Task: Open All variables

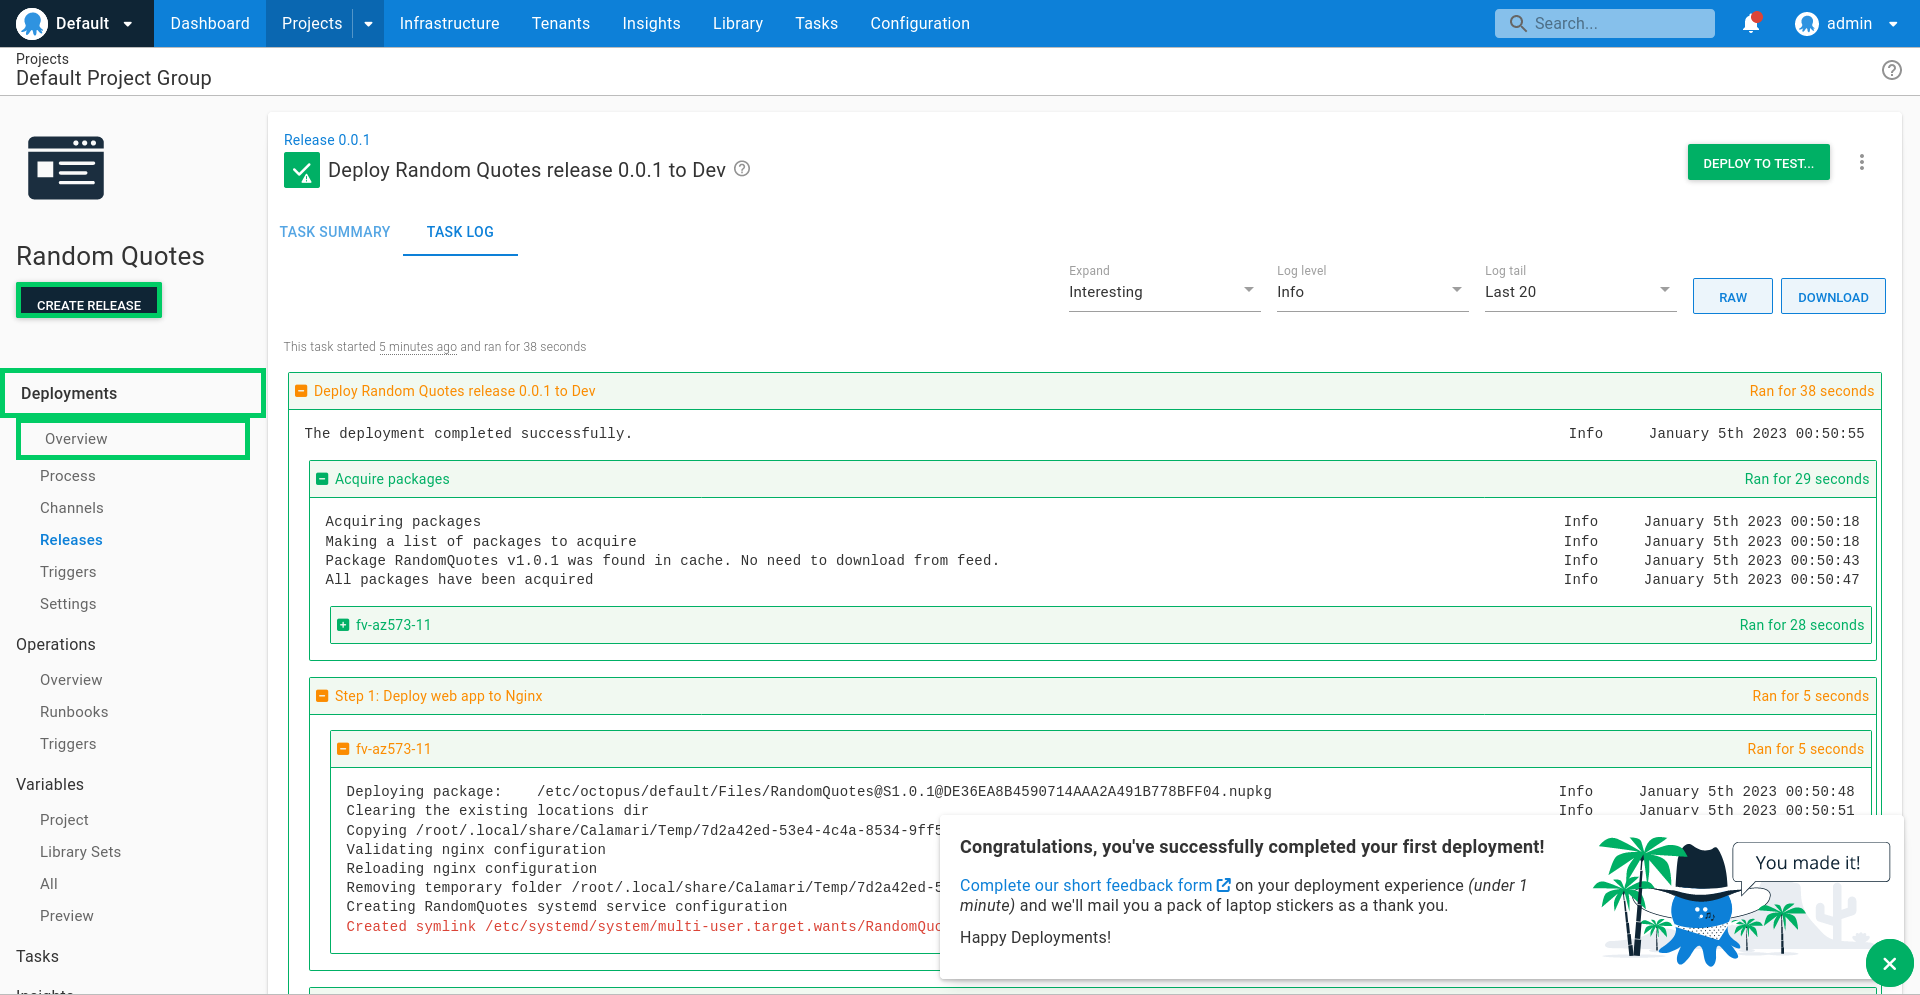Action: click(49, 884)
